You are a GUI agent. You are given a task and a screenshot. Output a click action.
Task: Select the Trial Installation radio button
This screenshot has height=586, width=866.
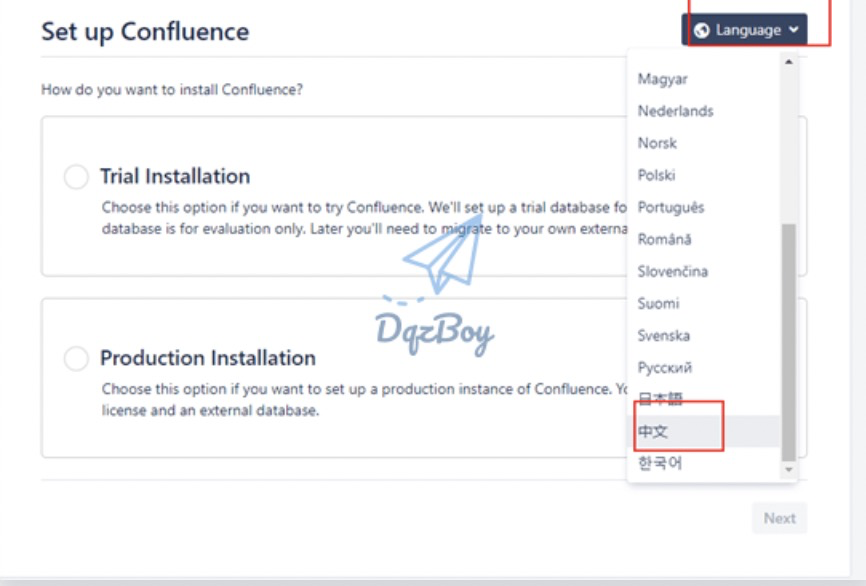pyautogui.click(x=76, y=177)
